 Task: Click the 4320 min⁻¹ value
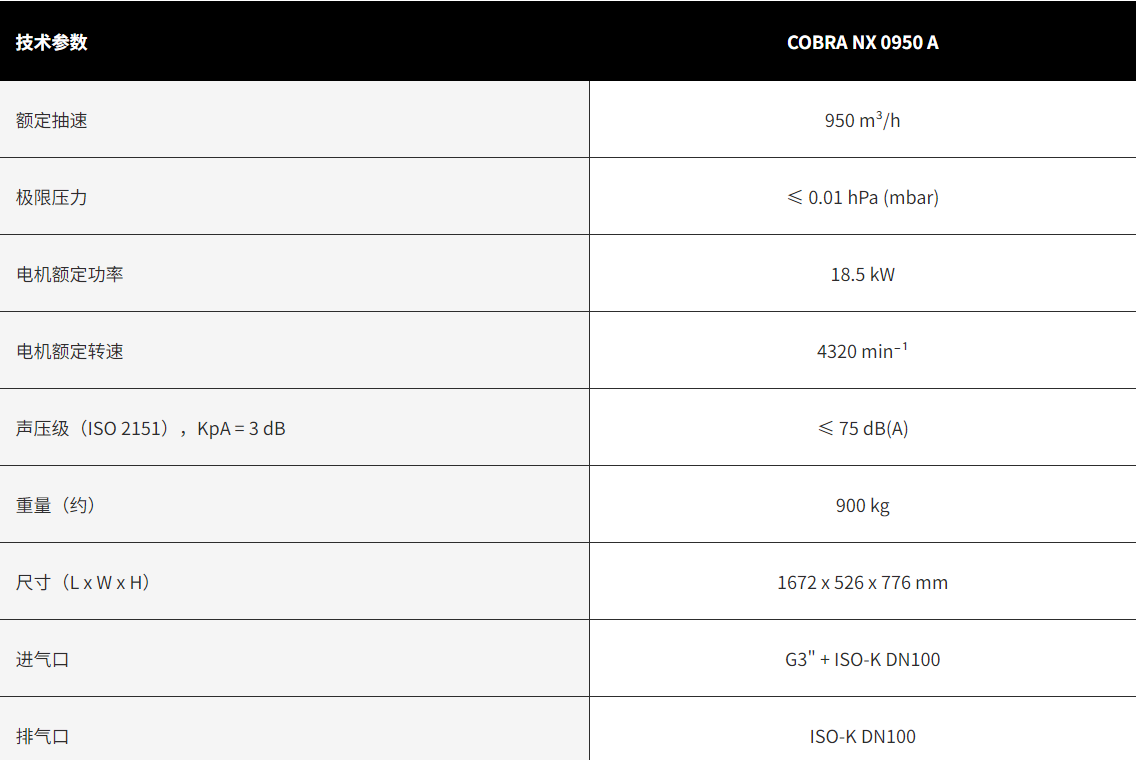click(x=862, y=351)
